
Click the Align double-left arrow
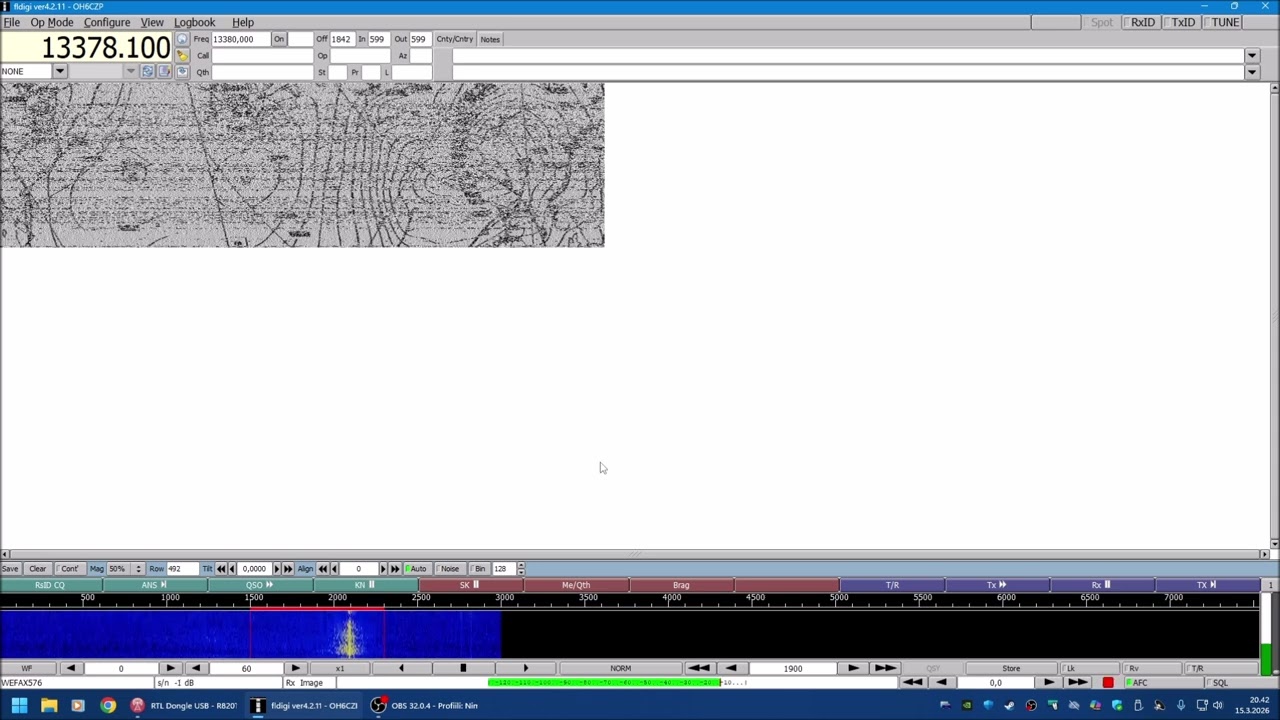[323, 569]
